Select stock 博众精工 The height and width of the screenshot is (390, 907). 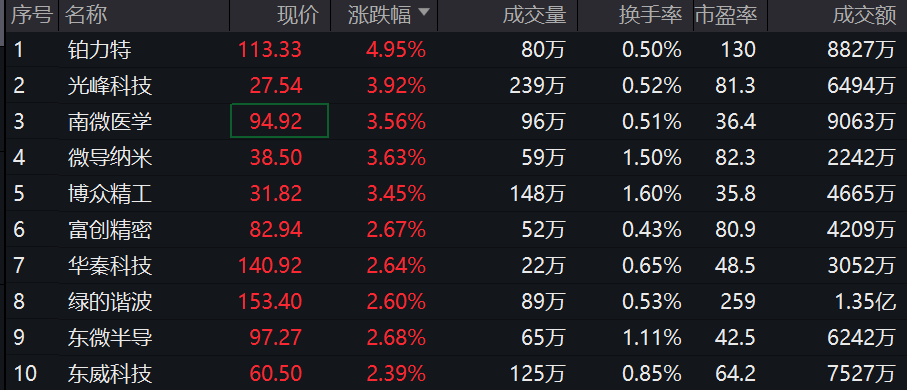(x=110, y=194)
